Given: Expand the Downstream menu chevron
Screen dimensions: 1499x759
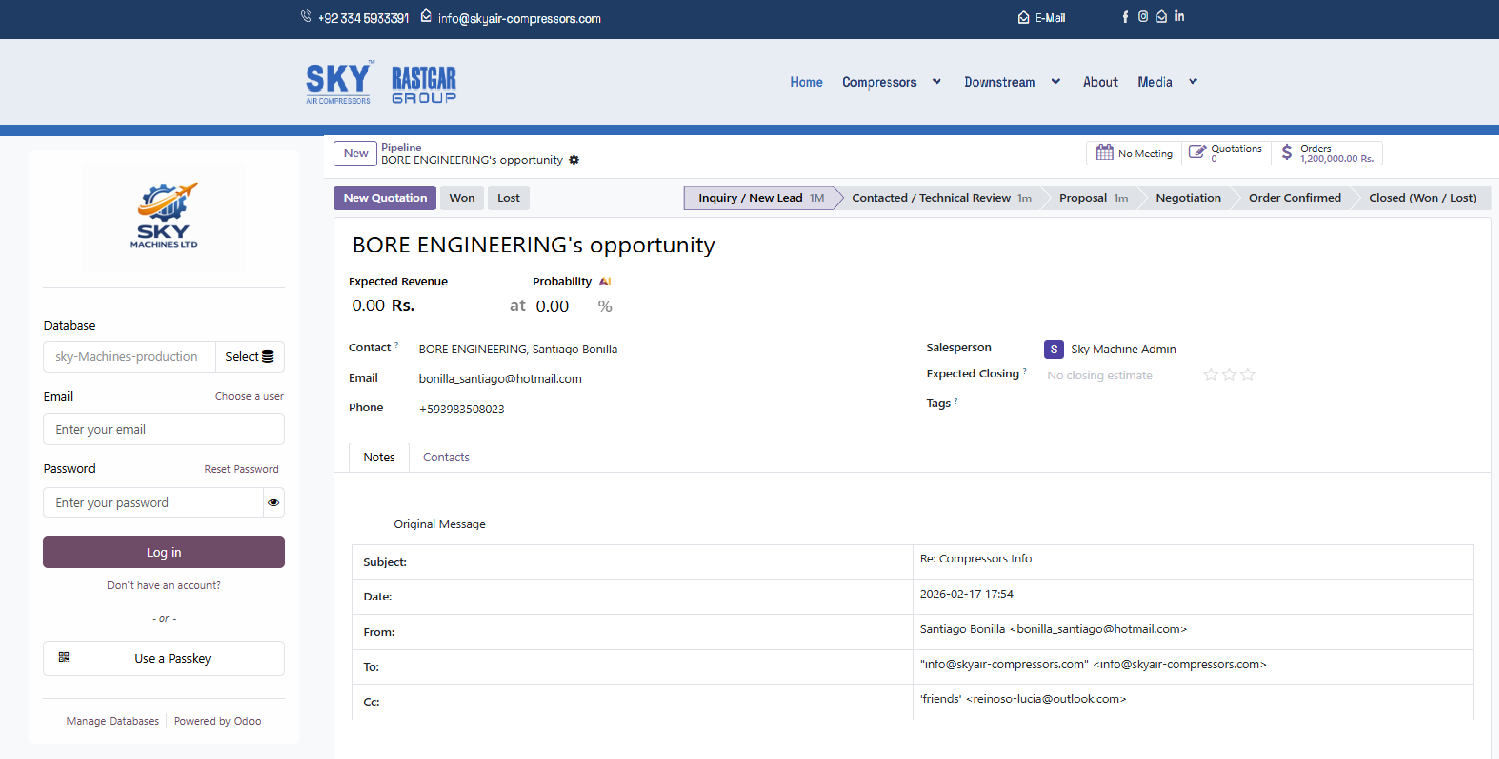Looking at the screenshot, I should [1056, 82].
